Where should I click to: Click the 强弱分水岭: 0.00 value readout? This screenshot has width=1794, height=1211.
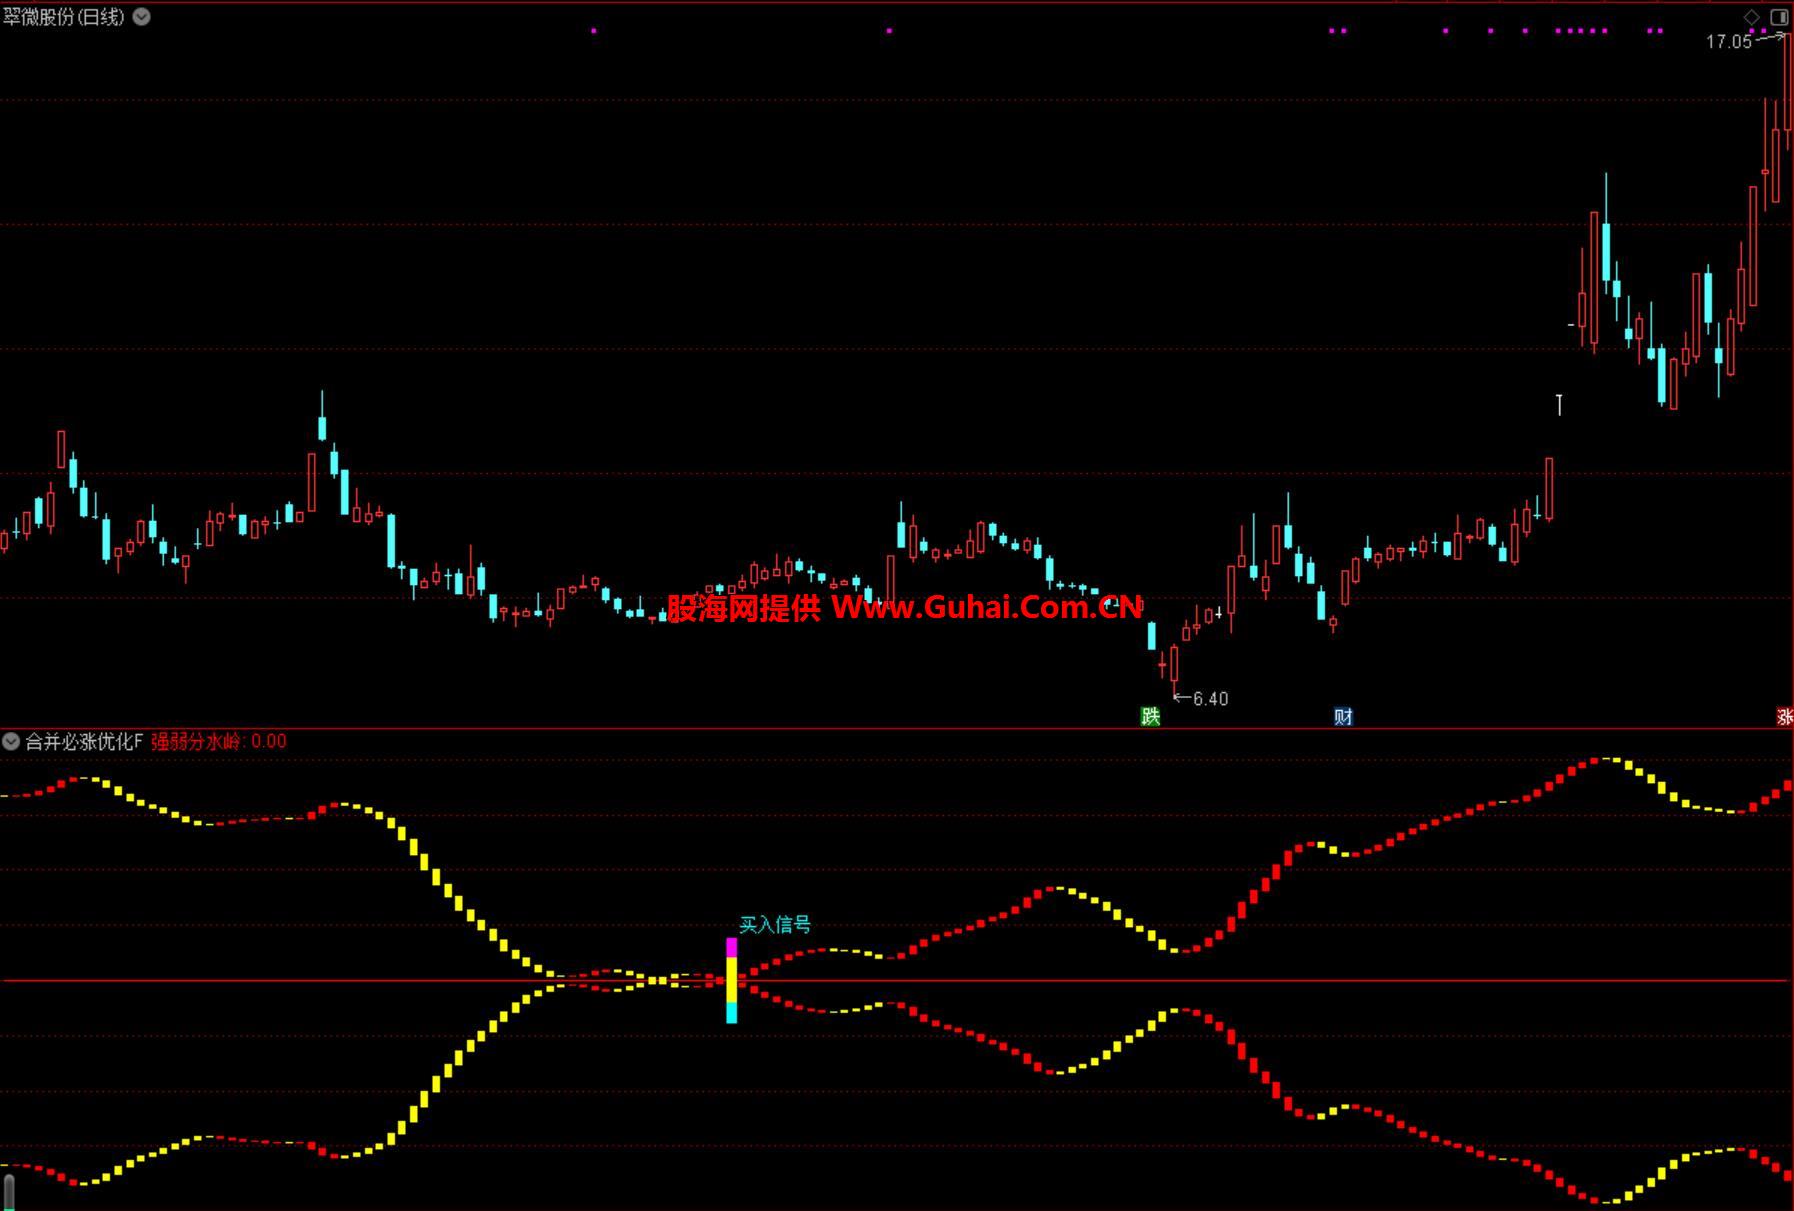(218, 741)
